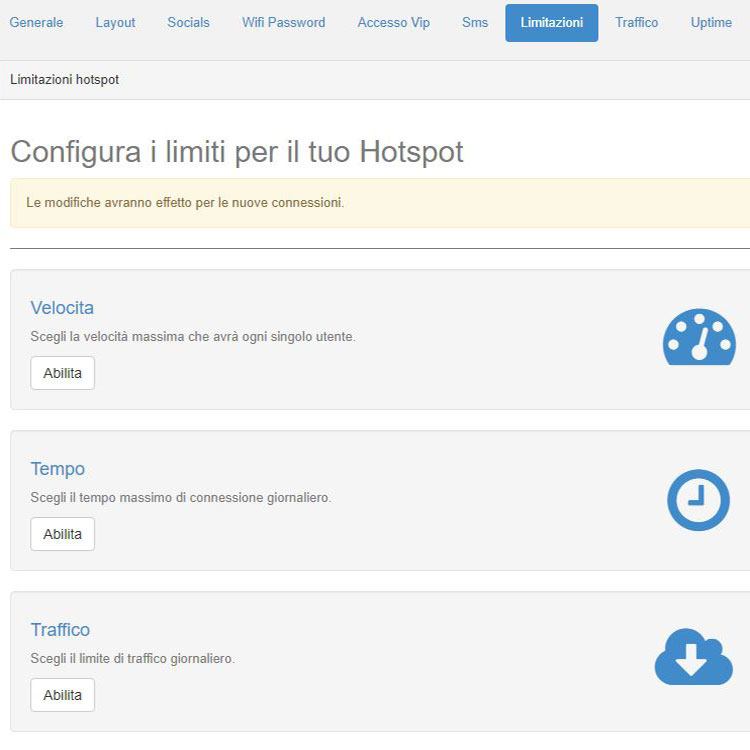Click the speedometer icon in Velocita
This screenshot has height=750, width=750.
click(x=699, y=337)
